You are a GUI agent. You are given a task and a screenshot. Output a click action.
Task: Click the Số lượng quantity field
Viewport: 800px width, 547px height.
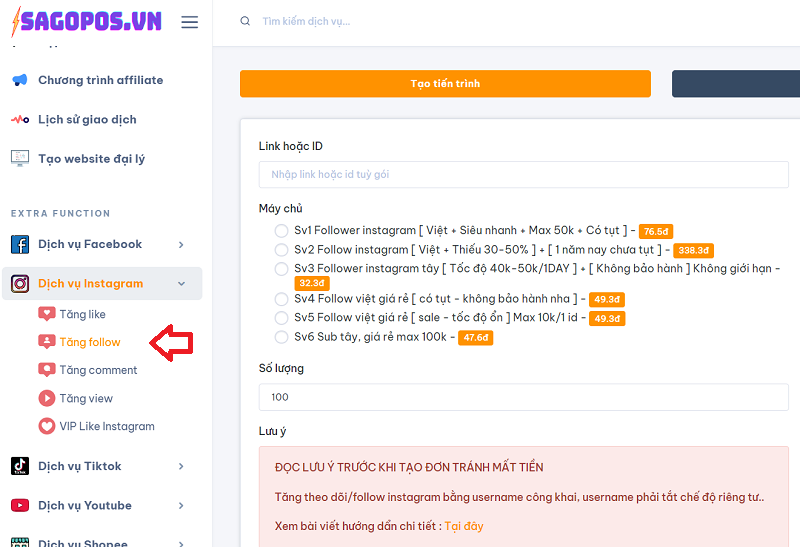click(x=523, y=397)
